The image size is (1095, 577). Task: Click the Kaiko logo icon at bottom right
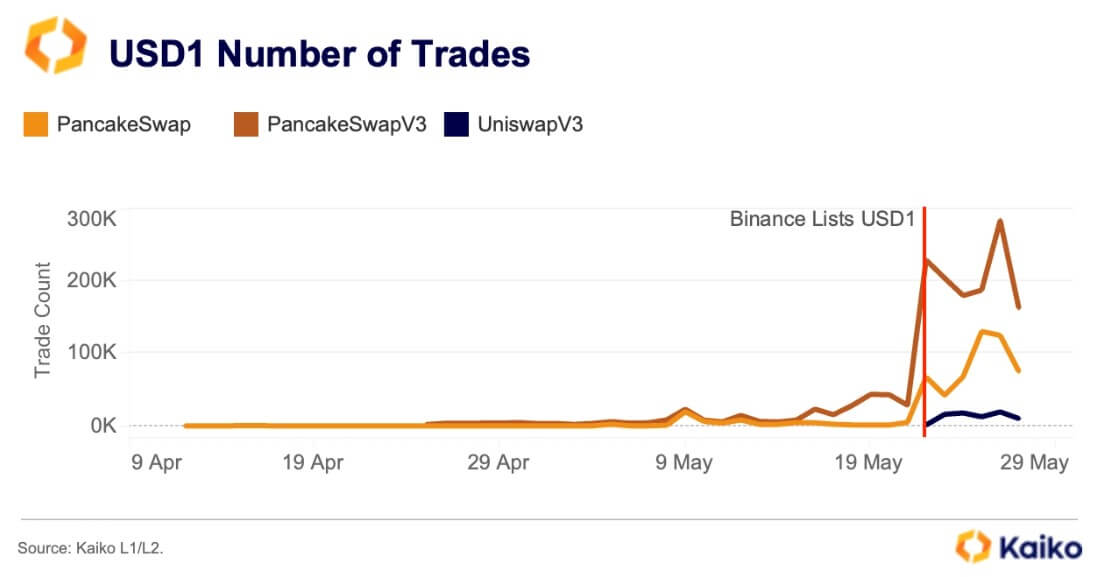coord(971,546)
